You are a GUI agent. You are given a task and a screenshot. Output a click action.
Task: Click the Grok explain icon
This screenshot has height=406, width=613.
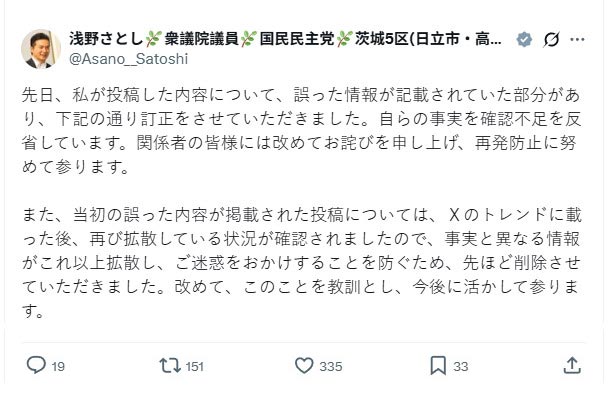[550, 40]
